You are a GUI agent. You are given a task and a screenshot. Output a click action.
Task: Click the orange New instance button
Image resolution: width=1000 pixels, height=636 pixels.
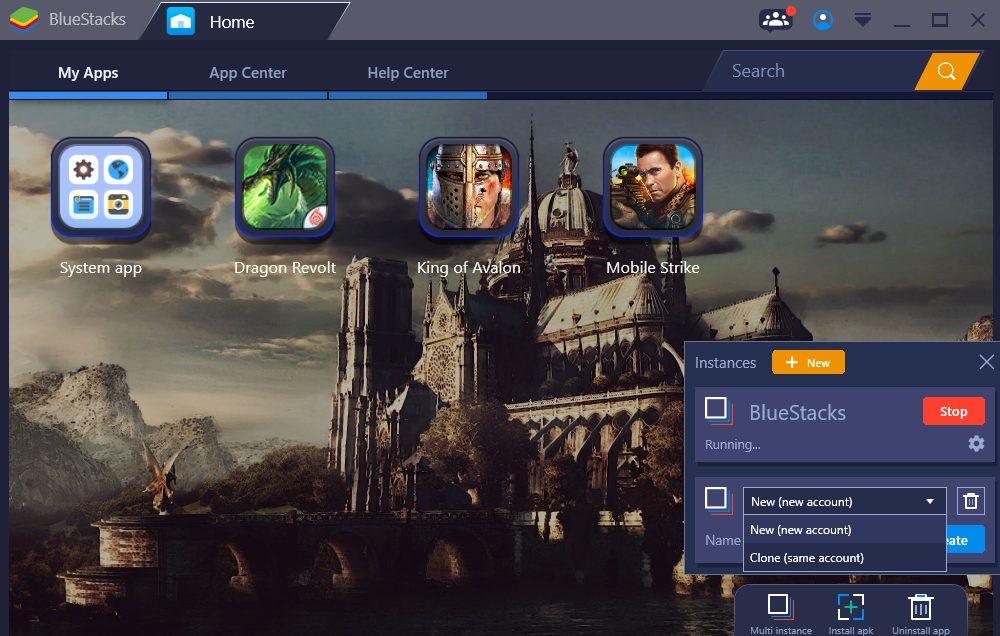tap(808, 362)
